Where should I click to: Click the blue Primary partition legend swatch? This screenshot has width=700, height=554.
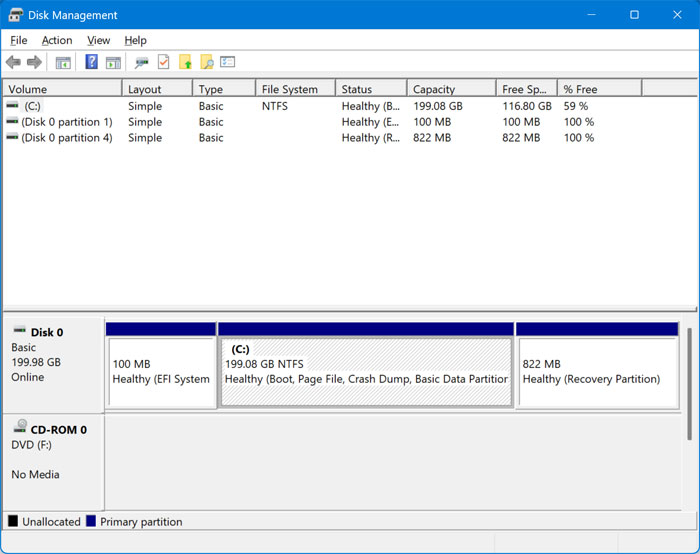point(91,521)
